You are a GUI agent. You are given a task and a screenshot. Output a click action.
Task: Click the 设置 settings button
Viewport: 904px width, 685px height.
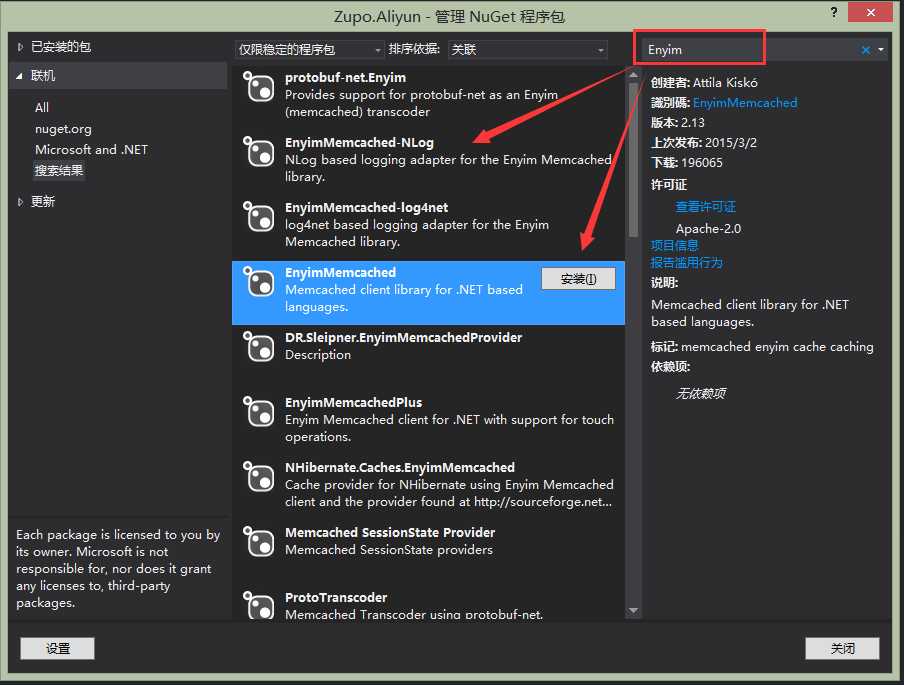point(58,649)
